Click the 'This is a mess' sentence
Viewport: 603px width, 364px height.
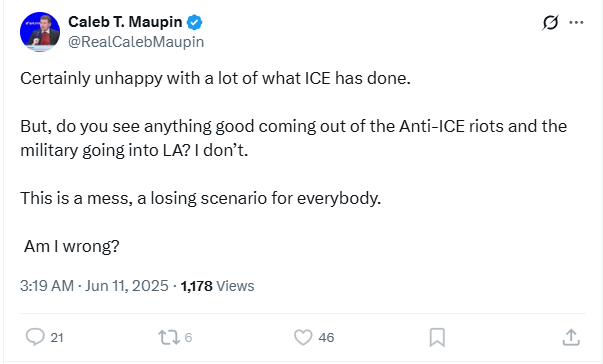200,198
